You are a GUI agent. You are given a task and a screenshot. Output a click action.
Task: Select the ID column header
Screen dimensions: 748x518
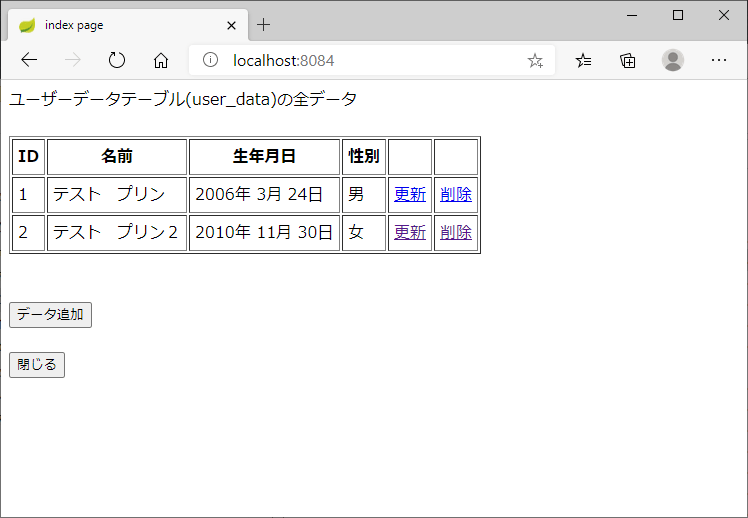pos(29,156)
